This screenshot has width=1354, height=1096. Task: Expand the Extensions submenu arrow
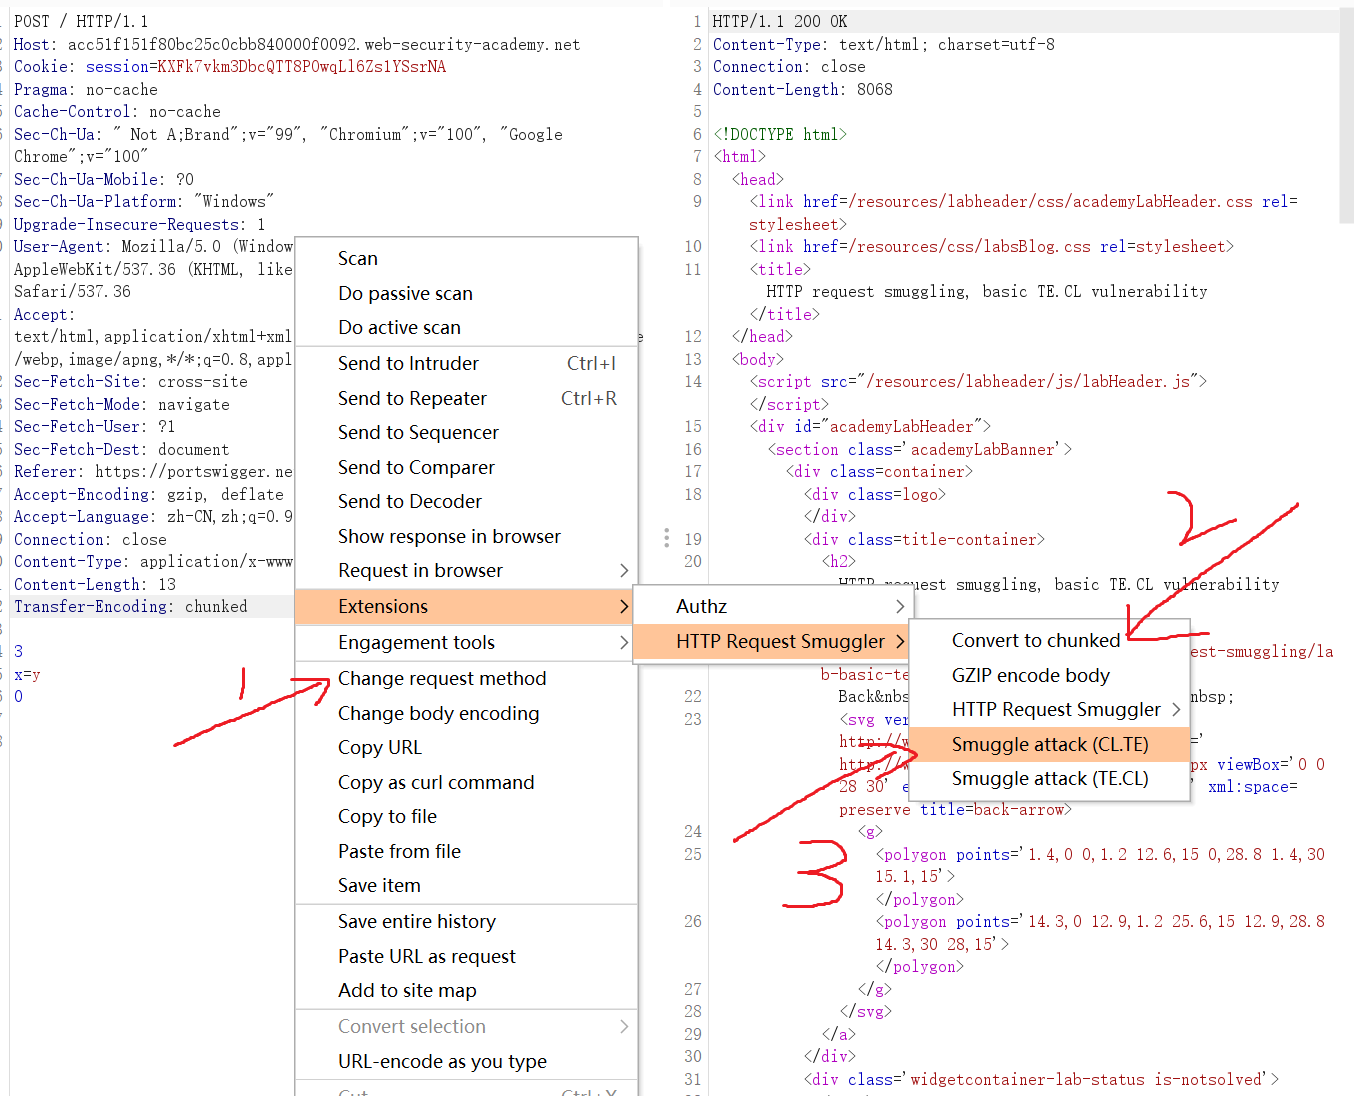(624, 606)
